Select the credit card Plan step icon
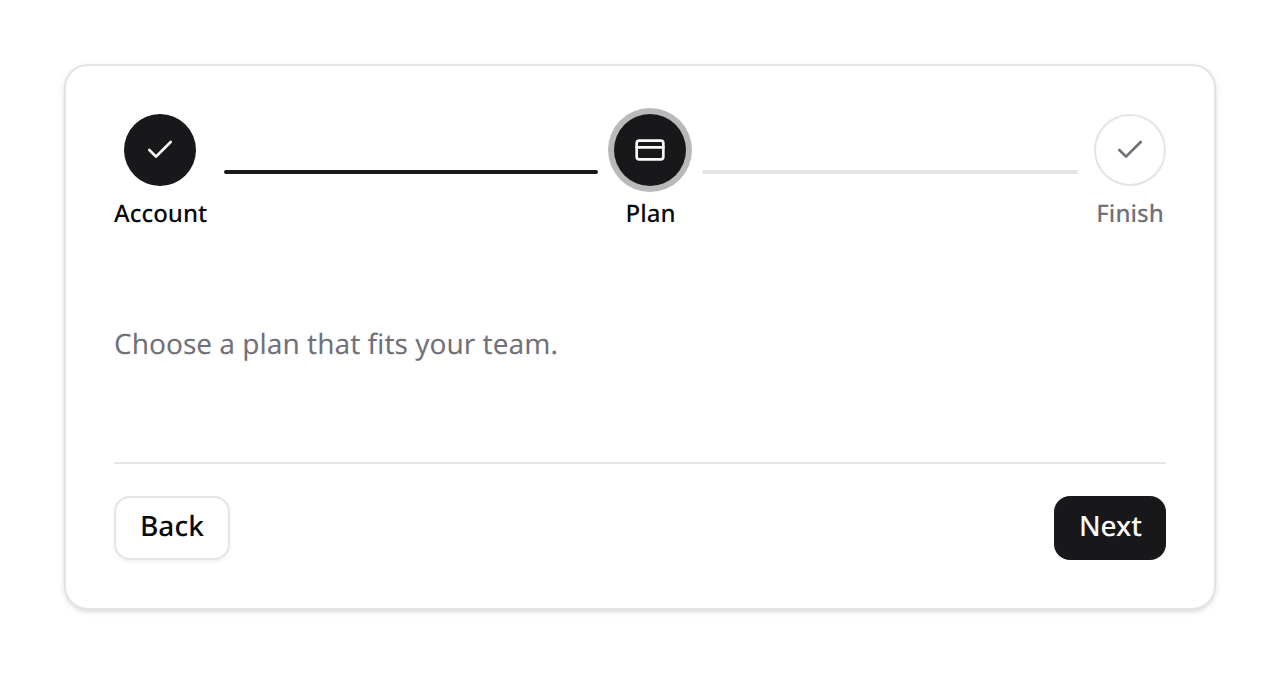1280x674 pixels. pos(650,150)
